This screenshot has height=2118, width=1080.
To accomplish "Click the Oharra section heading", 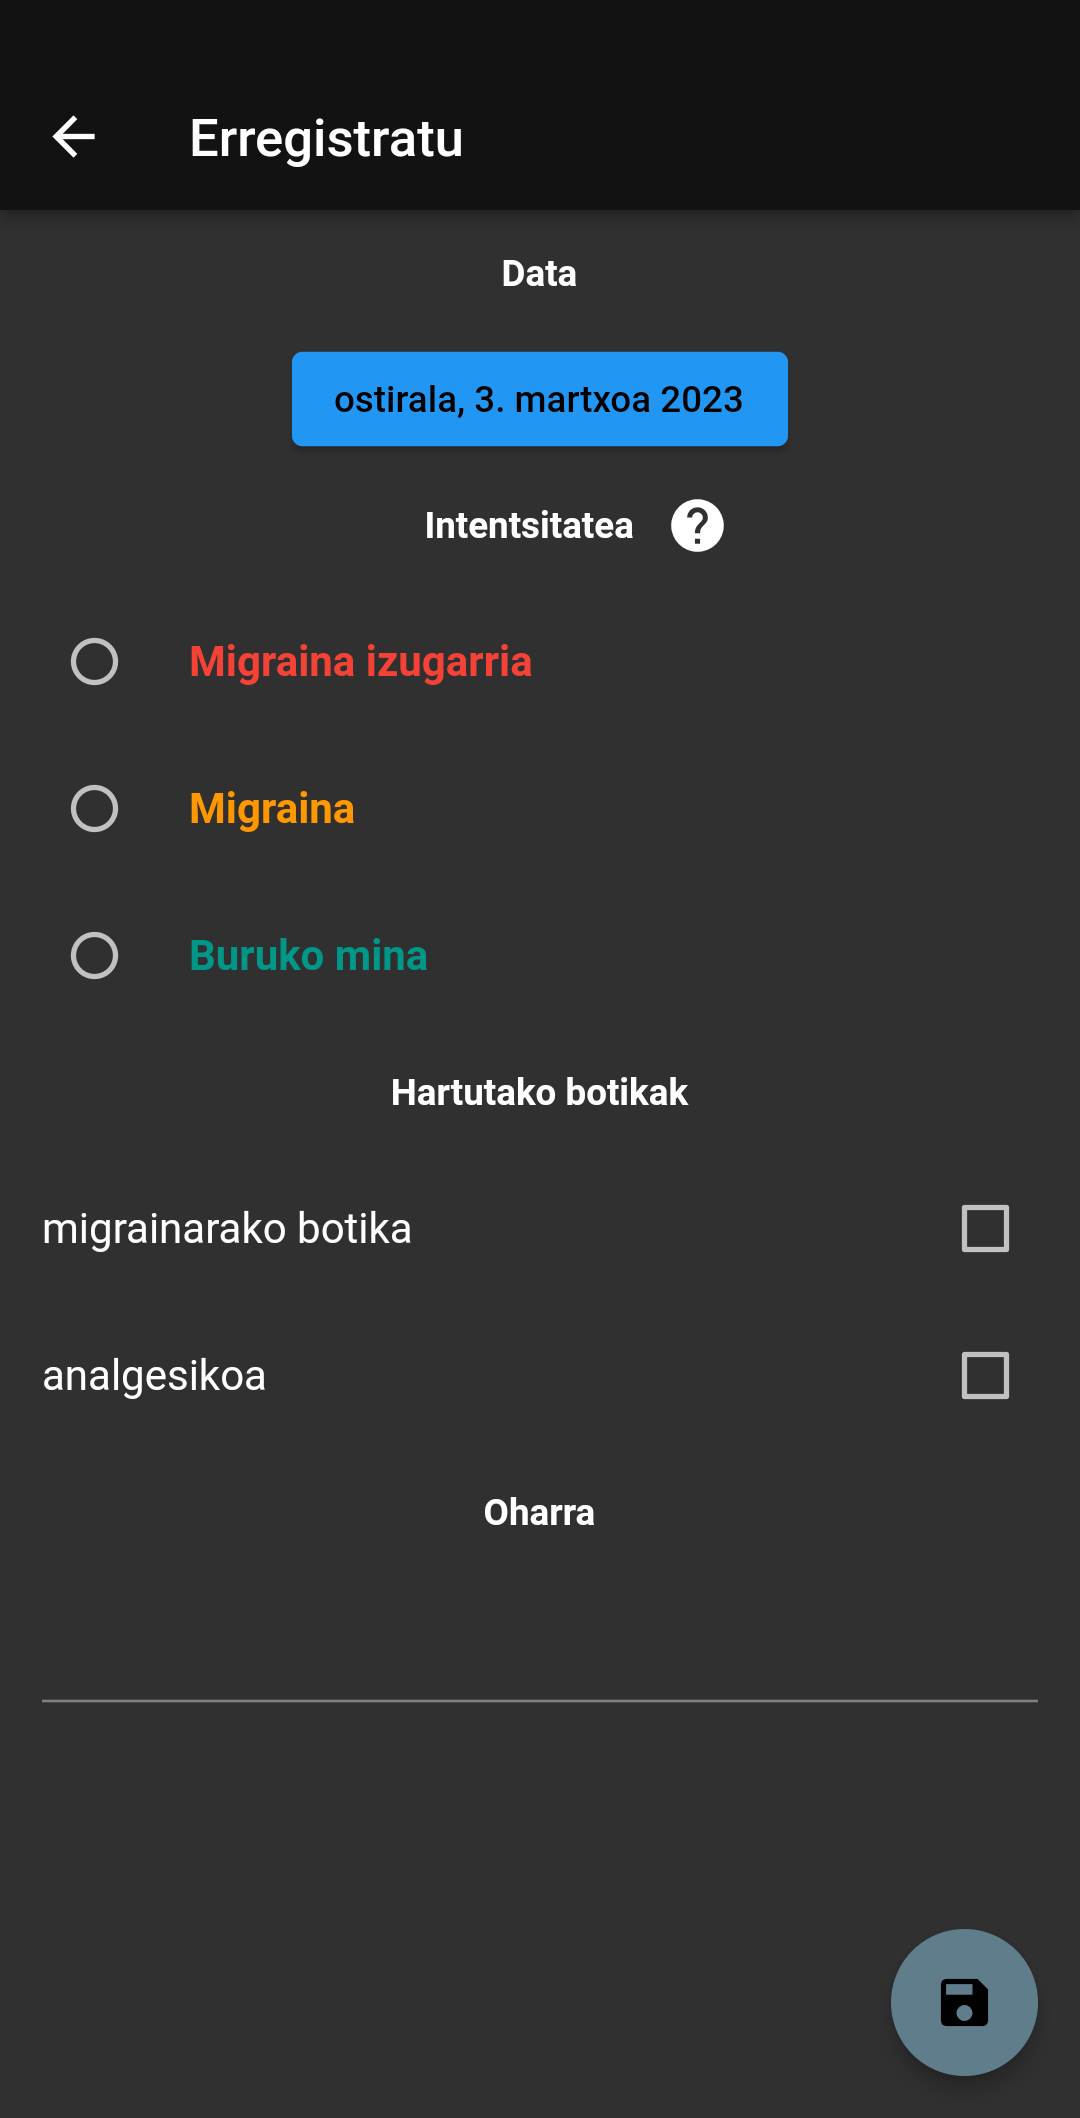I will pos(539,1512).
